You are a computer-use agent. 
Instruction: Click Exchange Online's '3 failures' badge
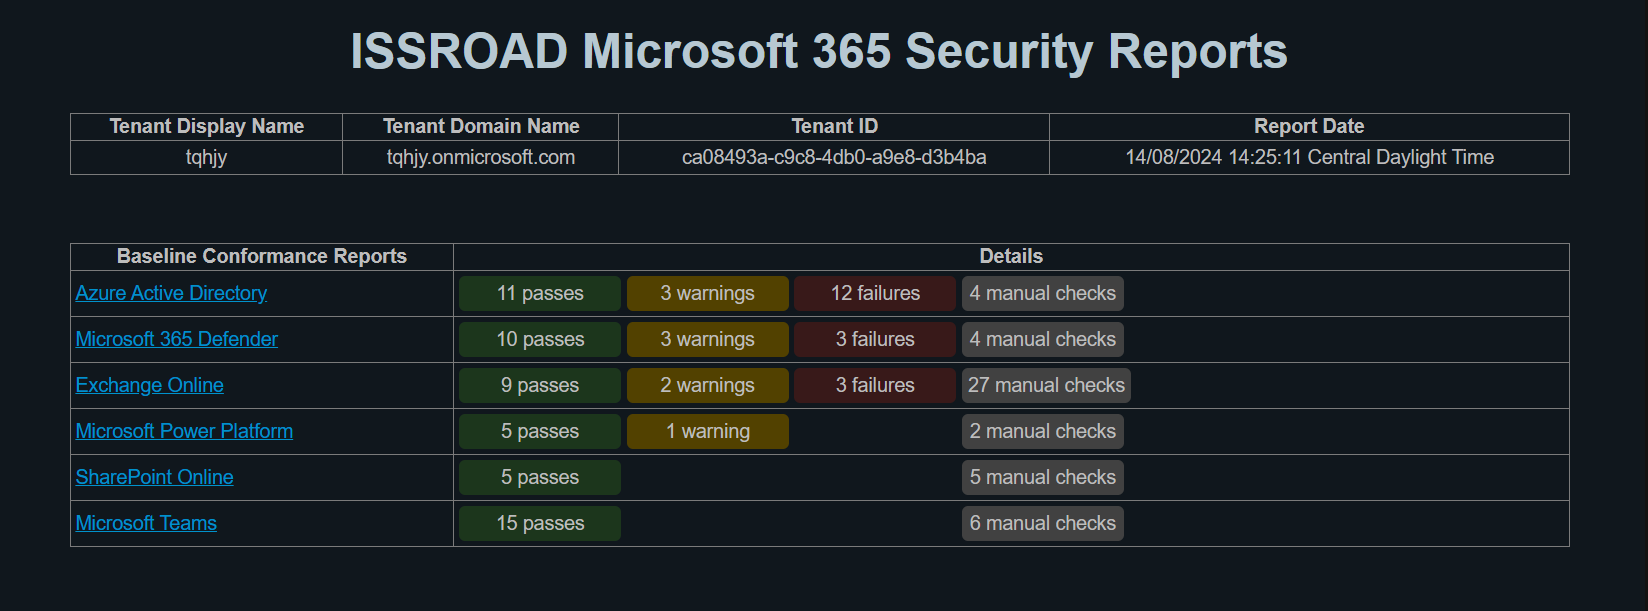(x=875, y=385)
